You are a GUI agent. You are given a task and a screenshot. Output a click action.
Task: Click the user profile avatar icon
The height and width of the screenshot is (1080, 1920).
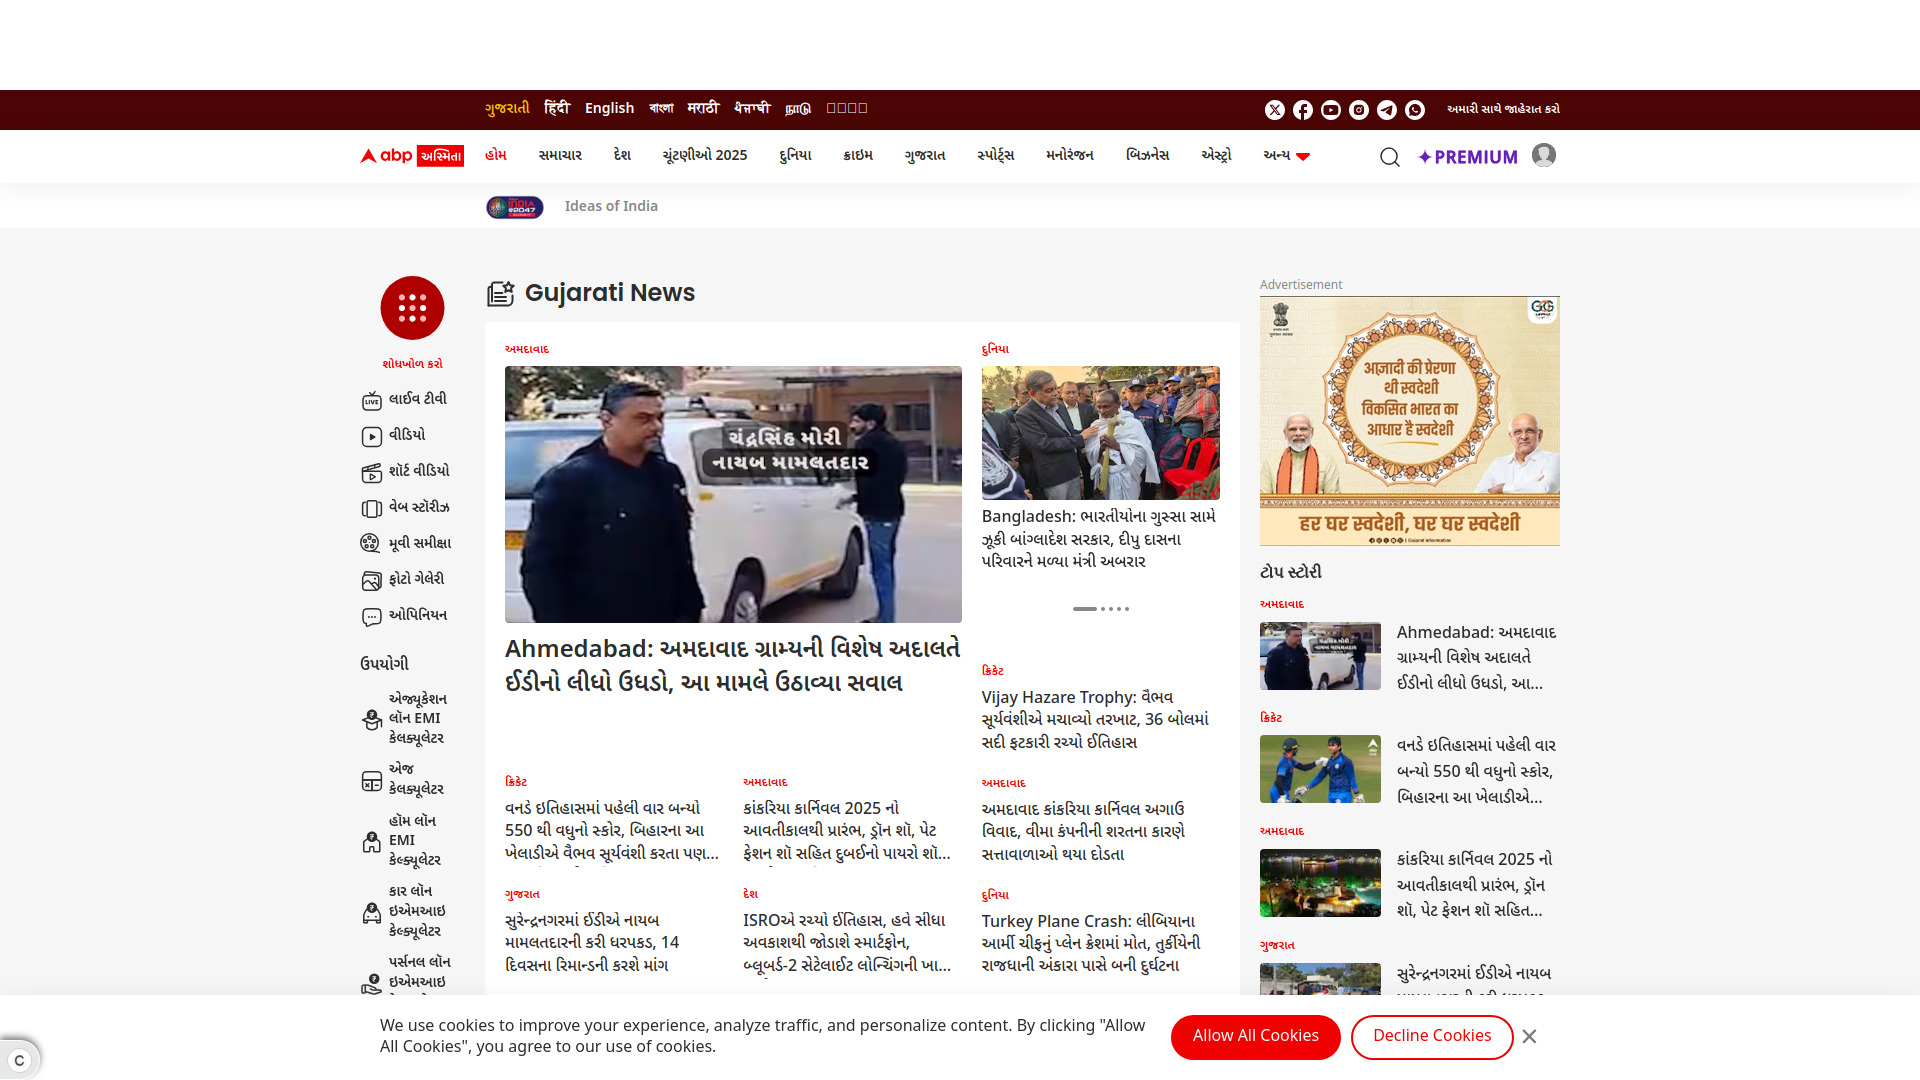(x=1543, y=156)
